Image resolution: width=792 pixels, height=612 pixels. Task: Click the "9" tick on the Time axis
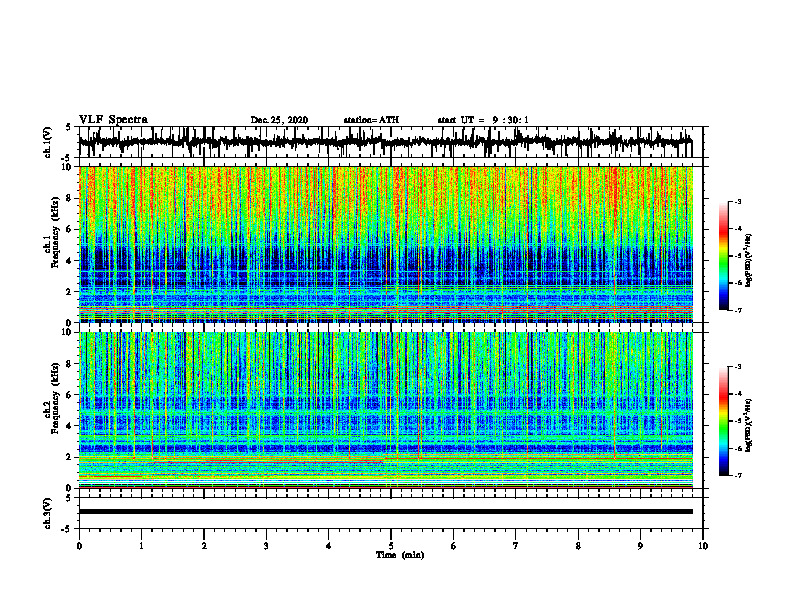point(640,546)
